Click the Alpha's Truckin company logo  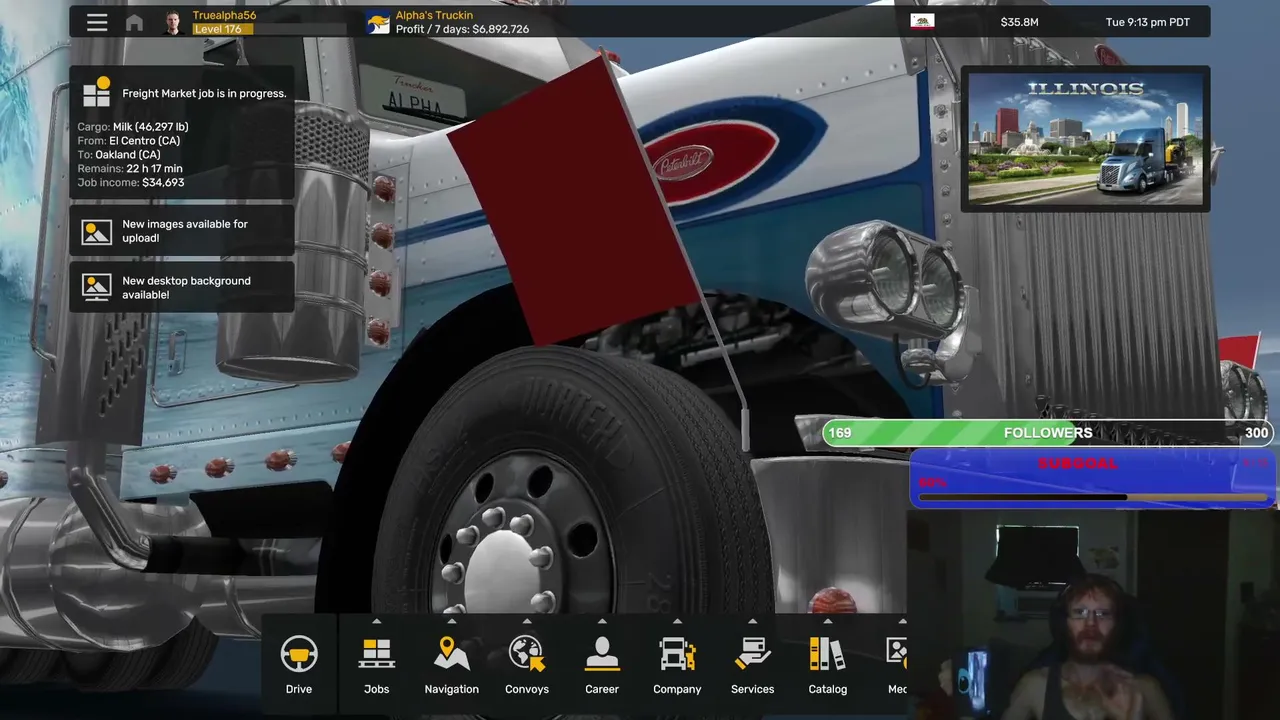click(x=378, y=22)
